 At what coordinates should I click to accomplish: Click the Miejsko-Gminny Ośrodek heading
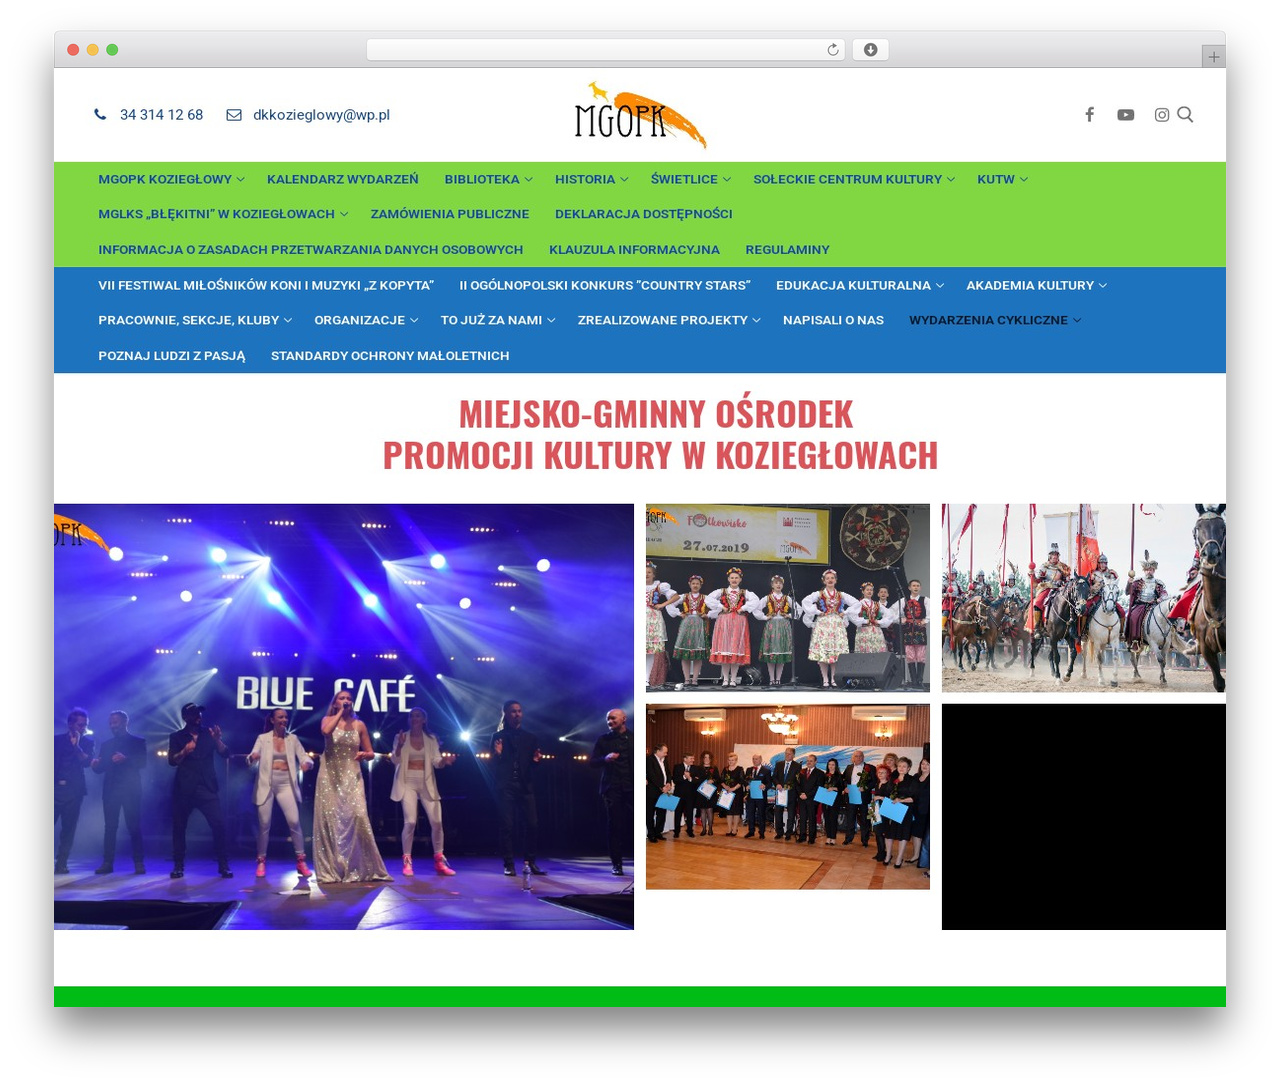(660, 434)
